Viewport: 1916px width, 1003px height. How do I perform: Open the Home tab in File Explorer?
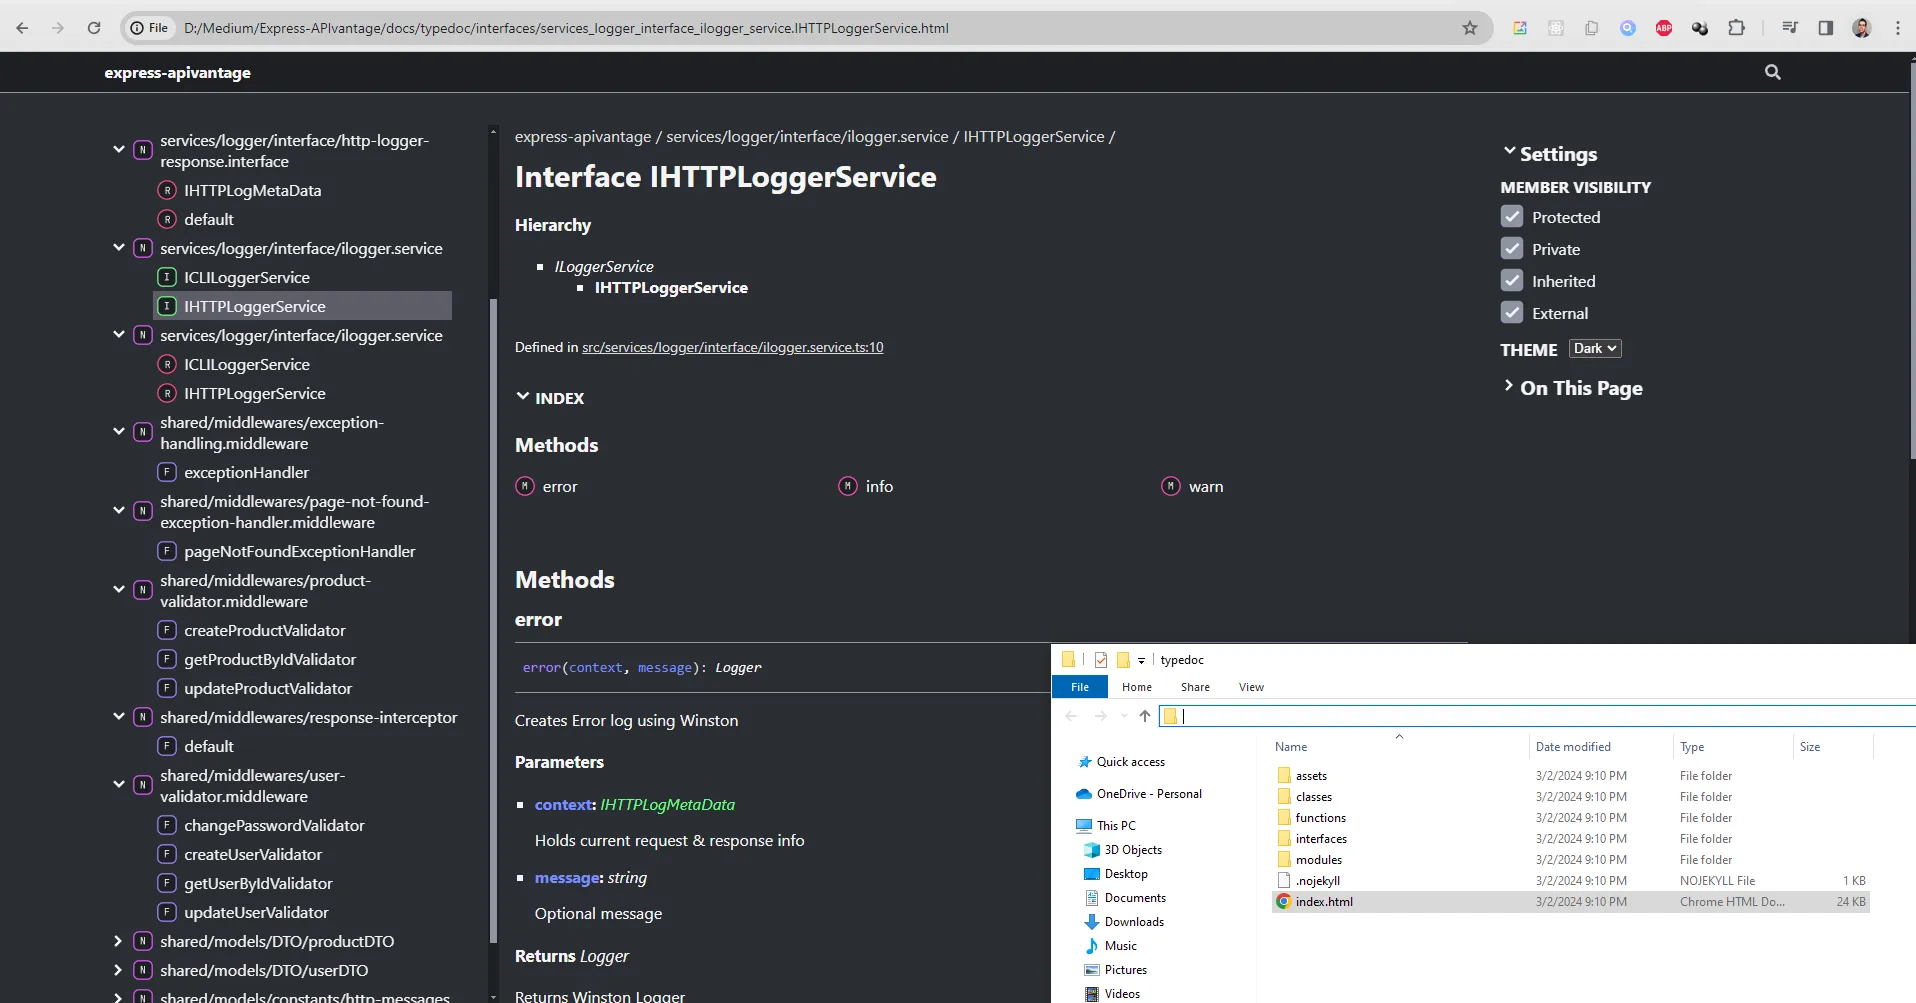coord(1136,687)
